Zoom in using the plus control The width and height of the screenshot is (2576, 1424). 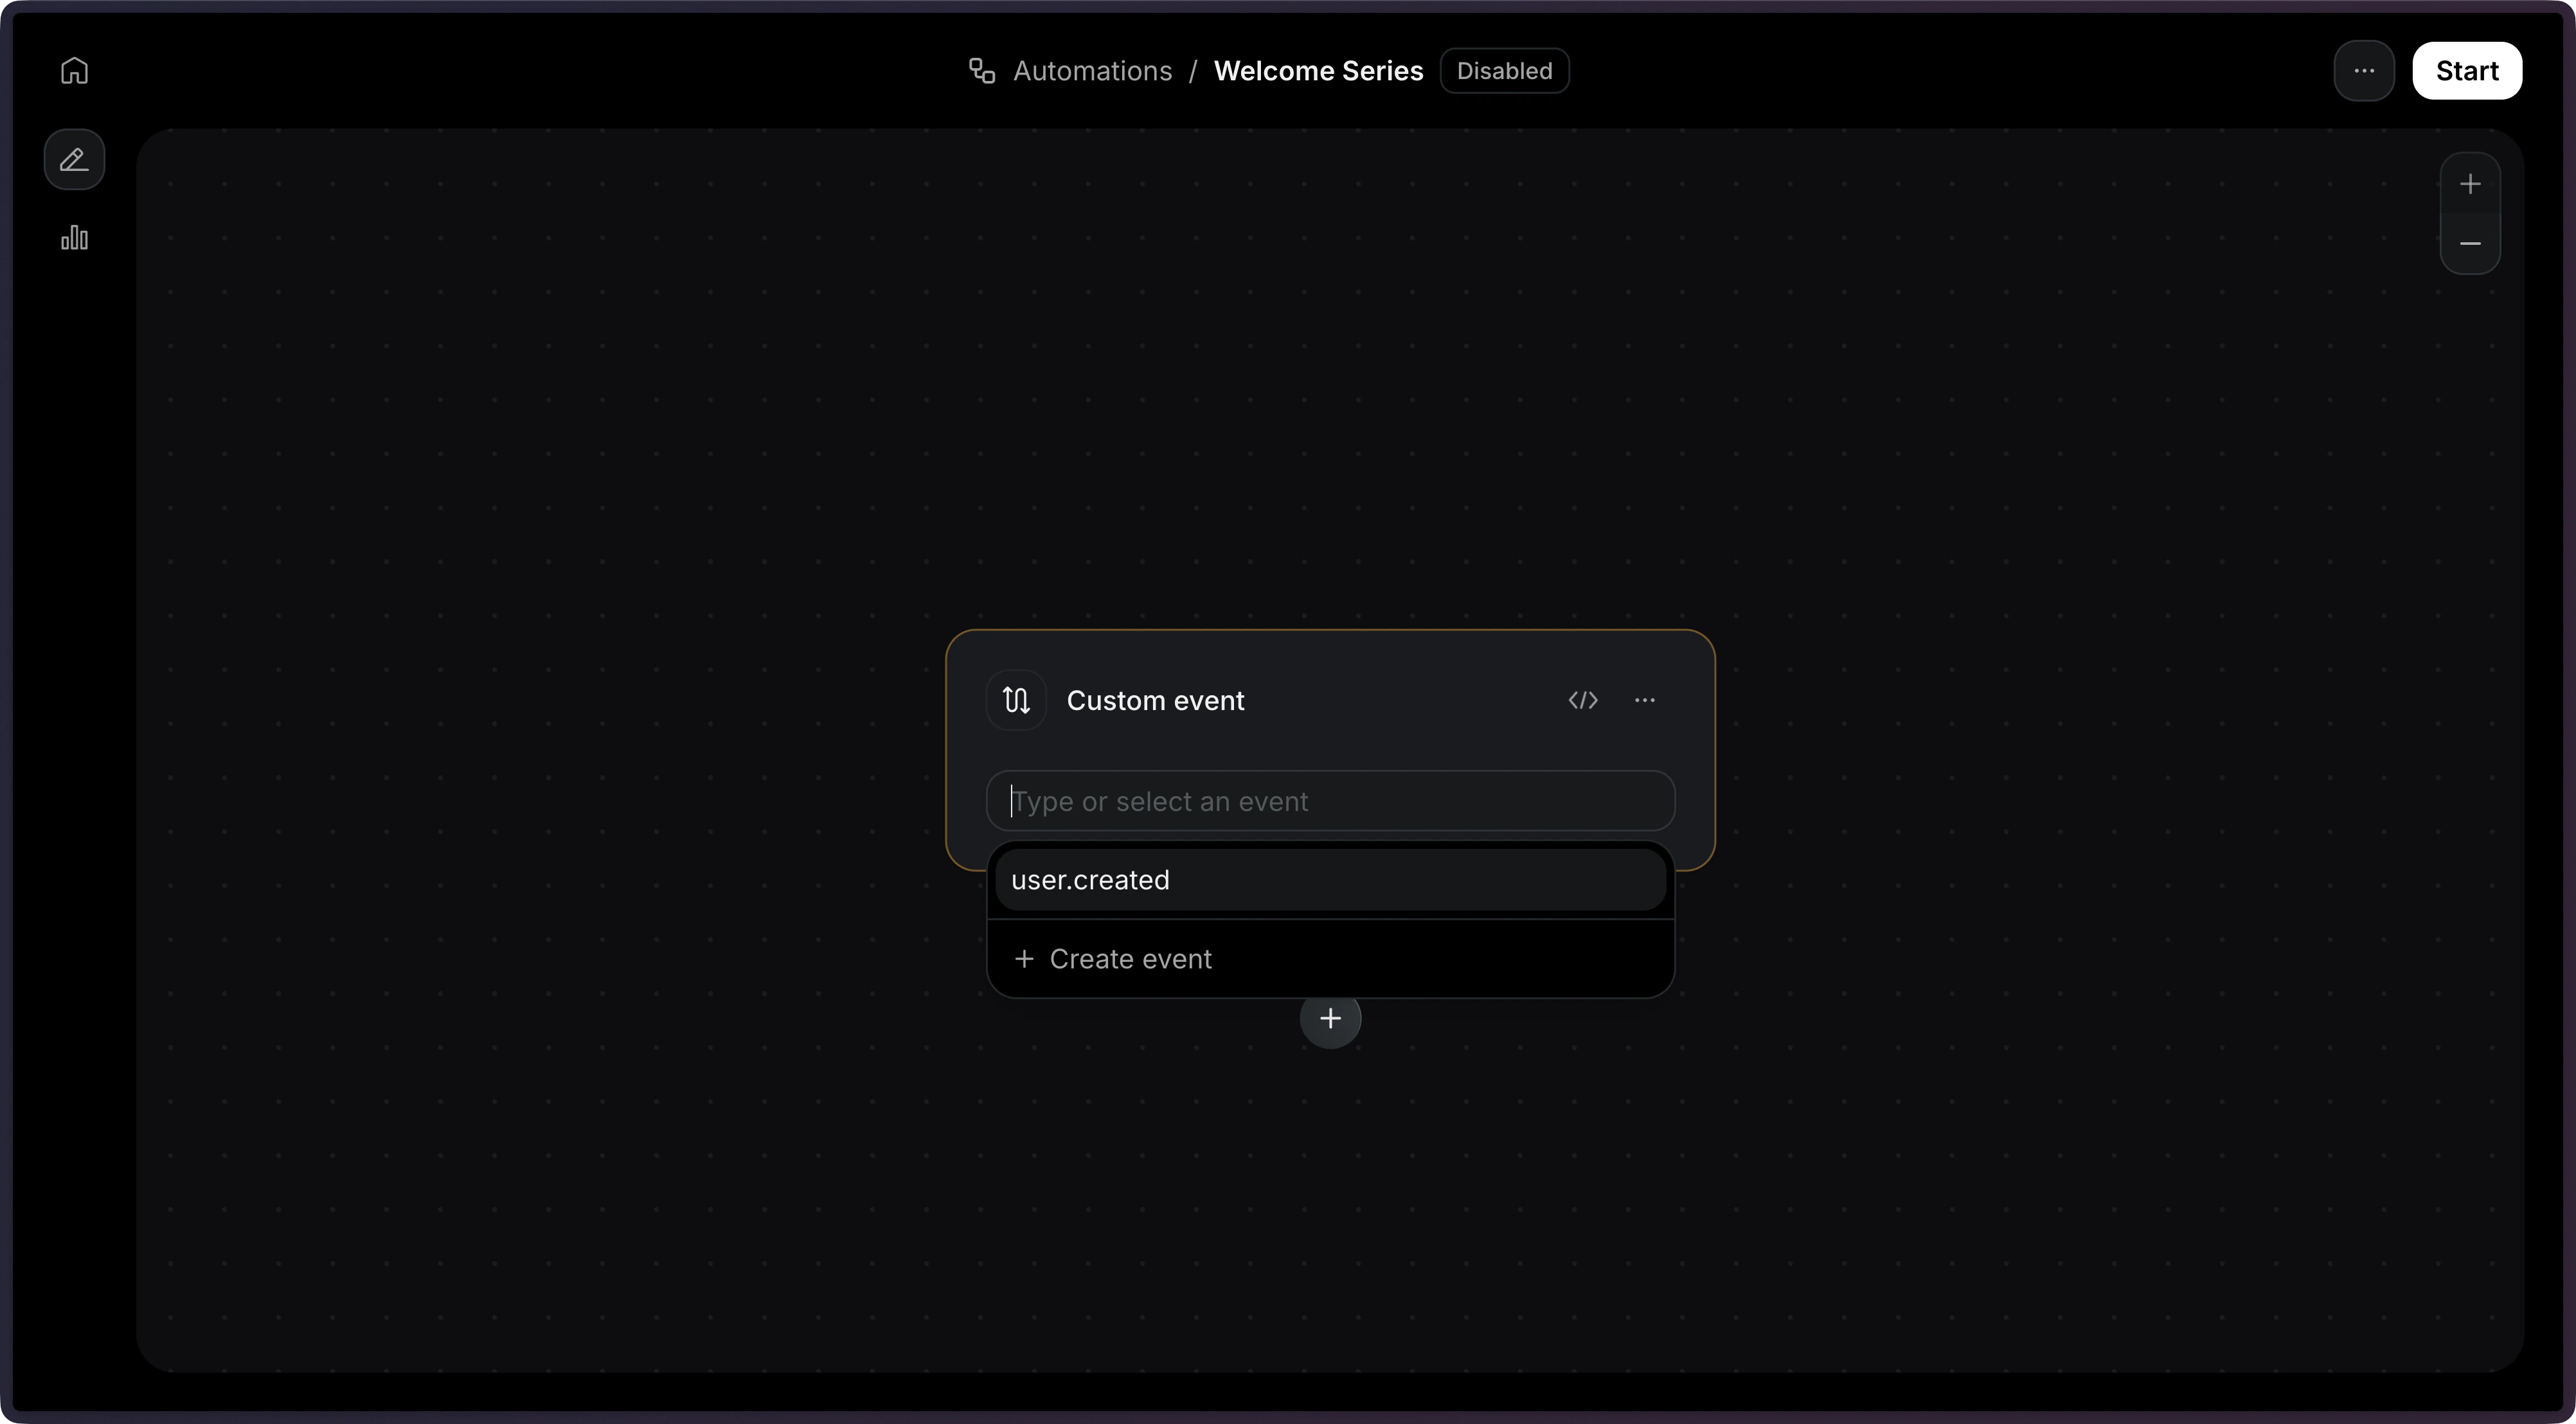point(2470,183)
